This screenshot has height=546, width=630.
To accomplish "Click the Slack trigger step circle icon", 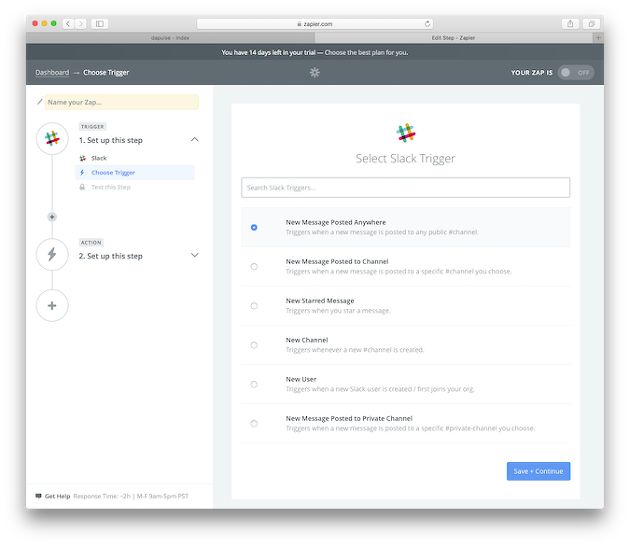I will [x=52, y=138].
